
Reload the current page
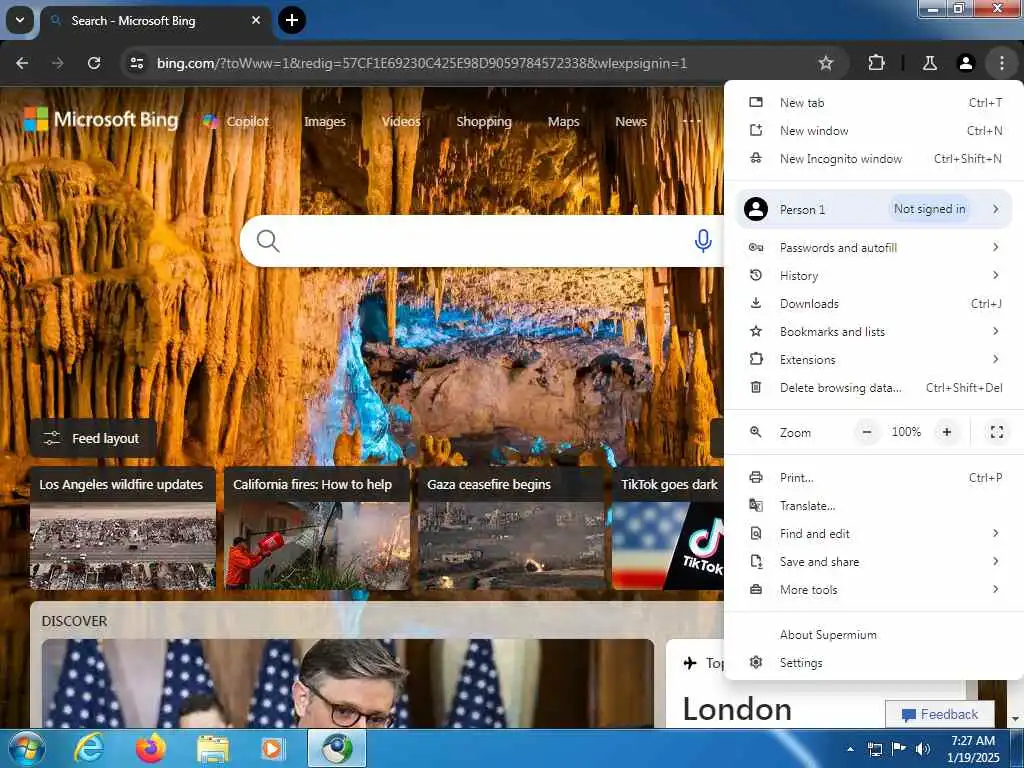coord(94,63)
